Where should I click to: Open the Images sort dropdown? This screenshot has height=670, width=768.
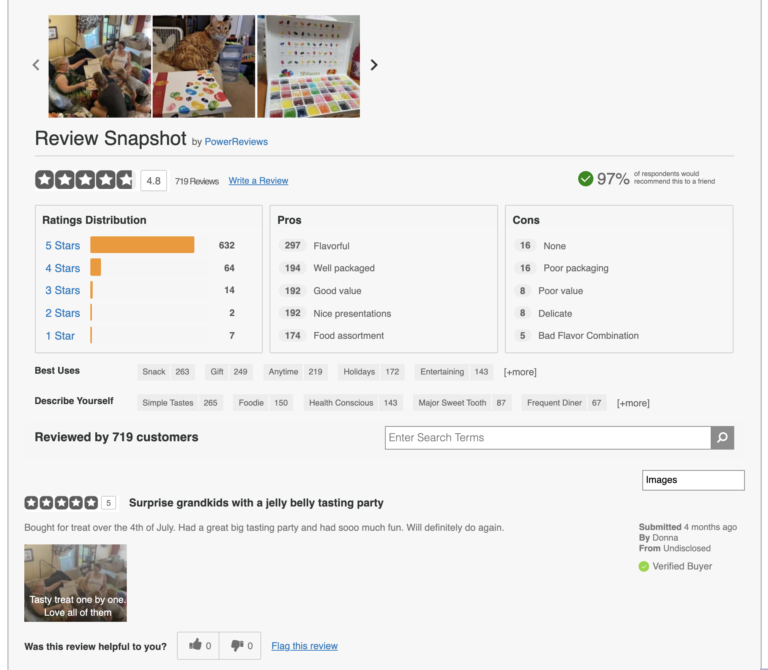pyautogui.click(x=693, y=480)
